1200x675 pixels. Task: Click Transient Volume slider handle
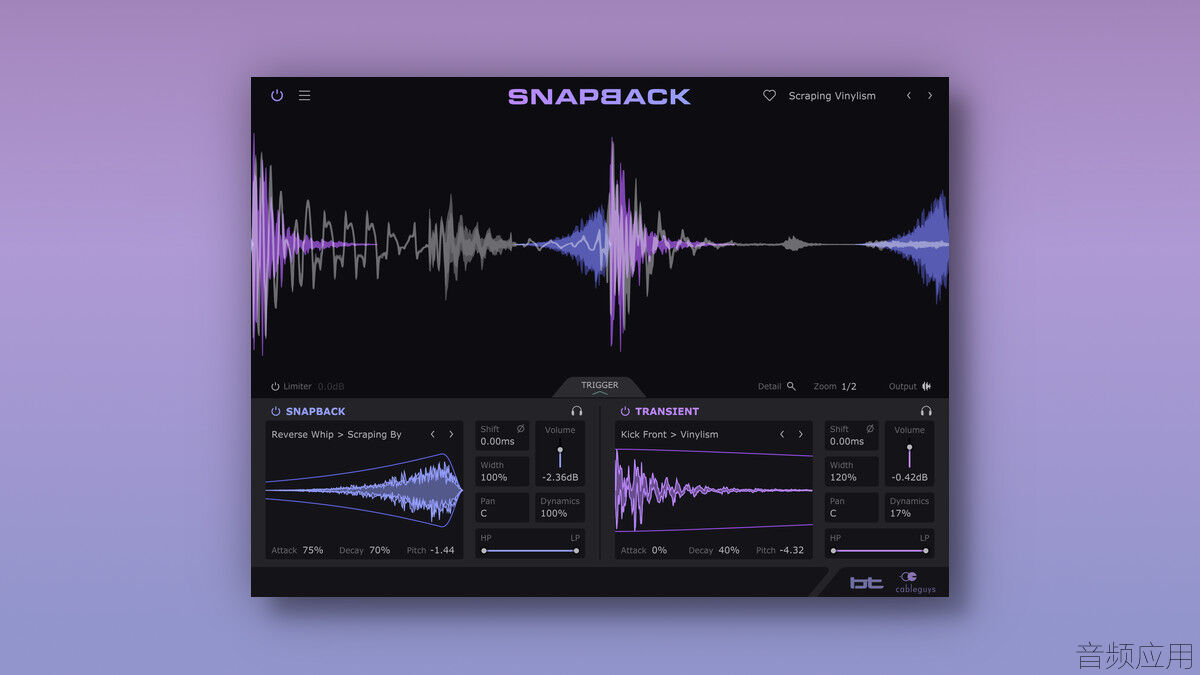pyautogui.click(x=909, y=447)
